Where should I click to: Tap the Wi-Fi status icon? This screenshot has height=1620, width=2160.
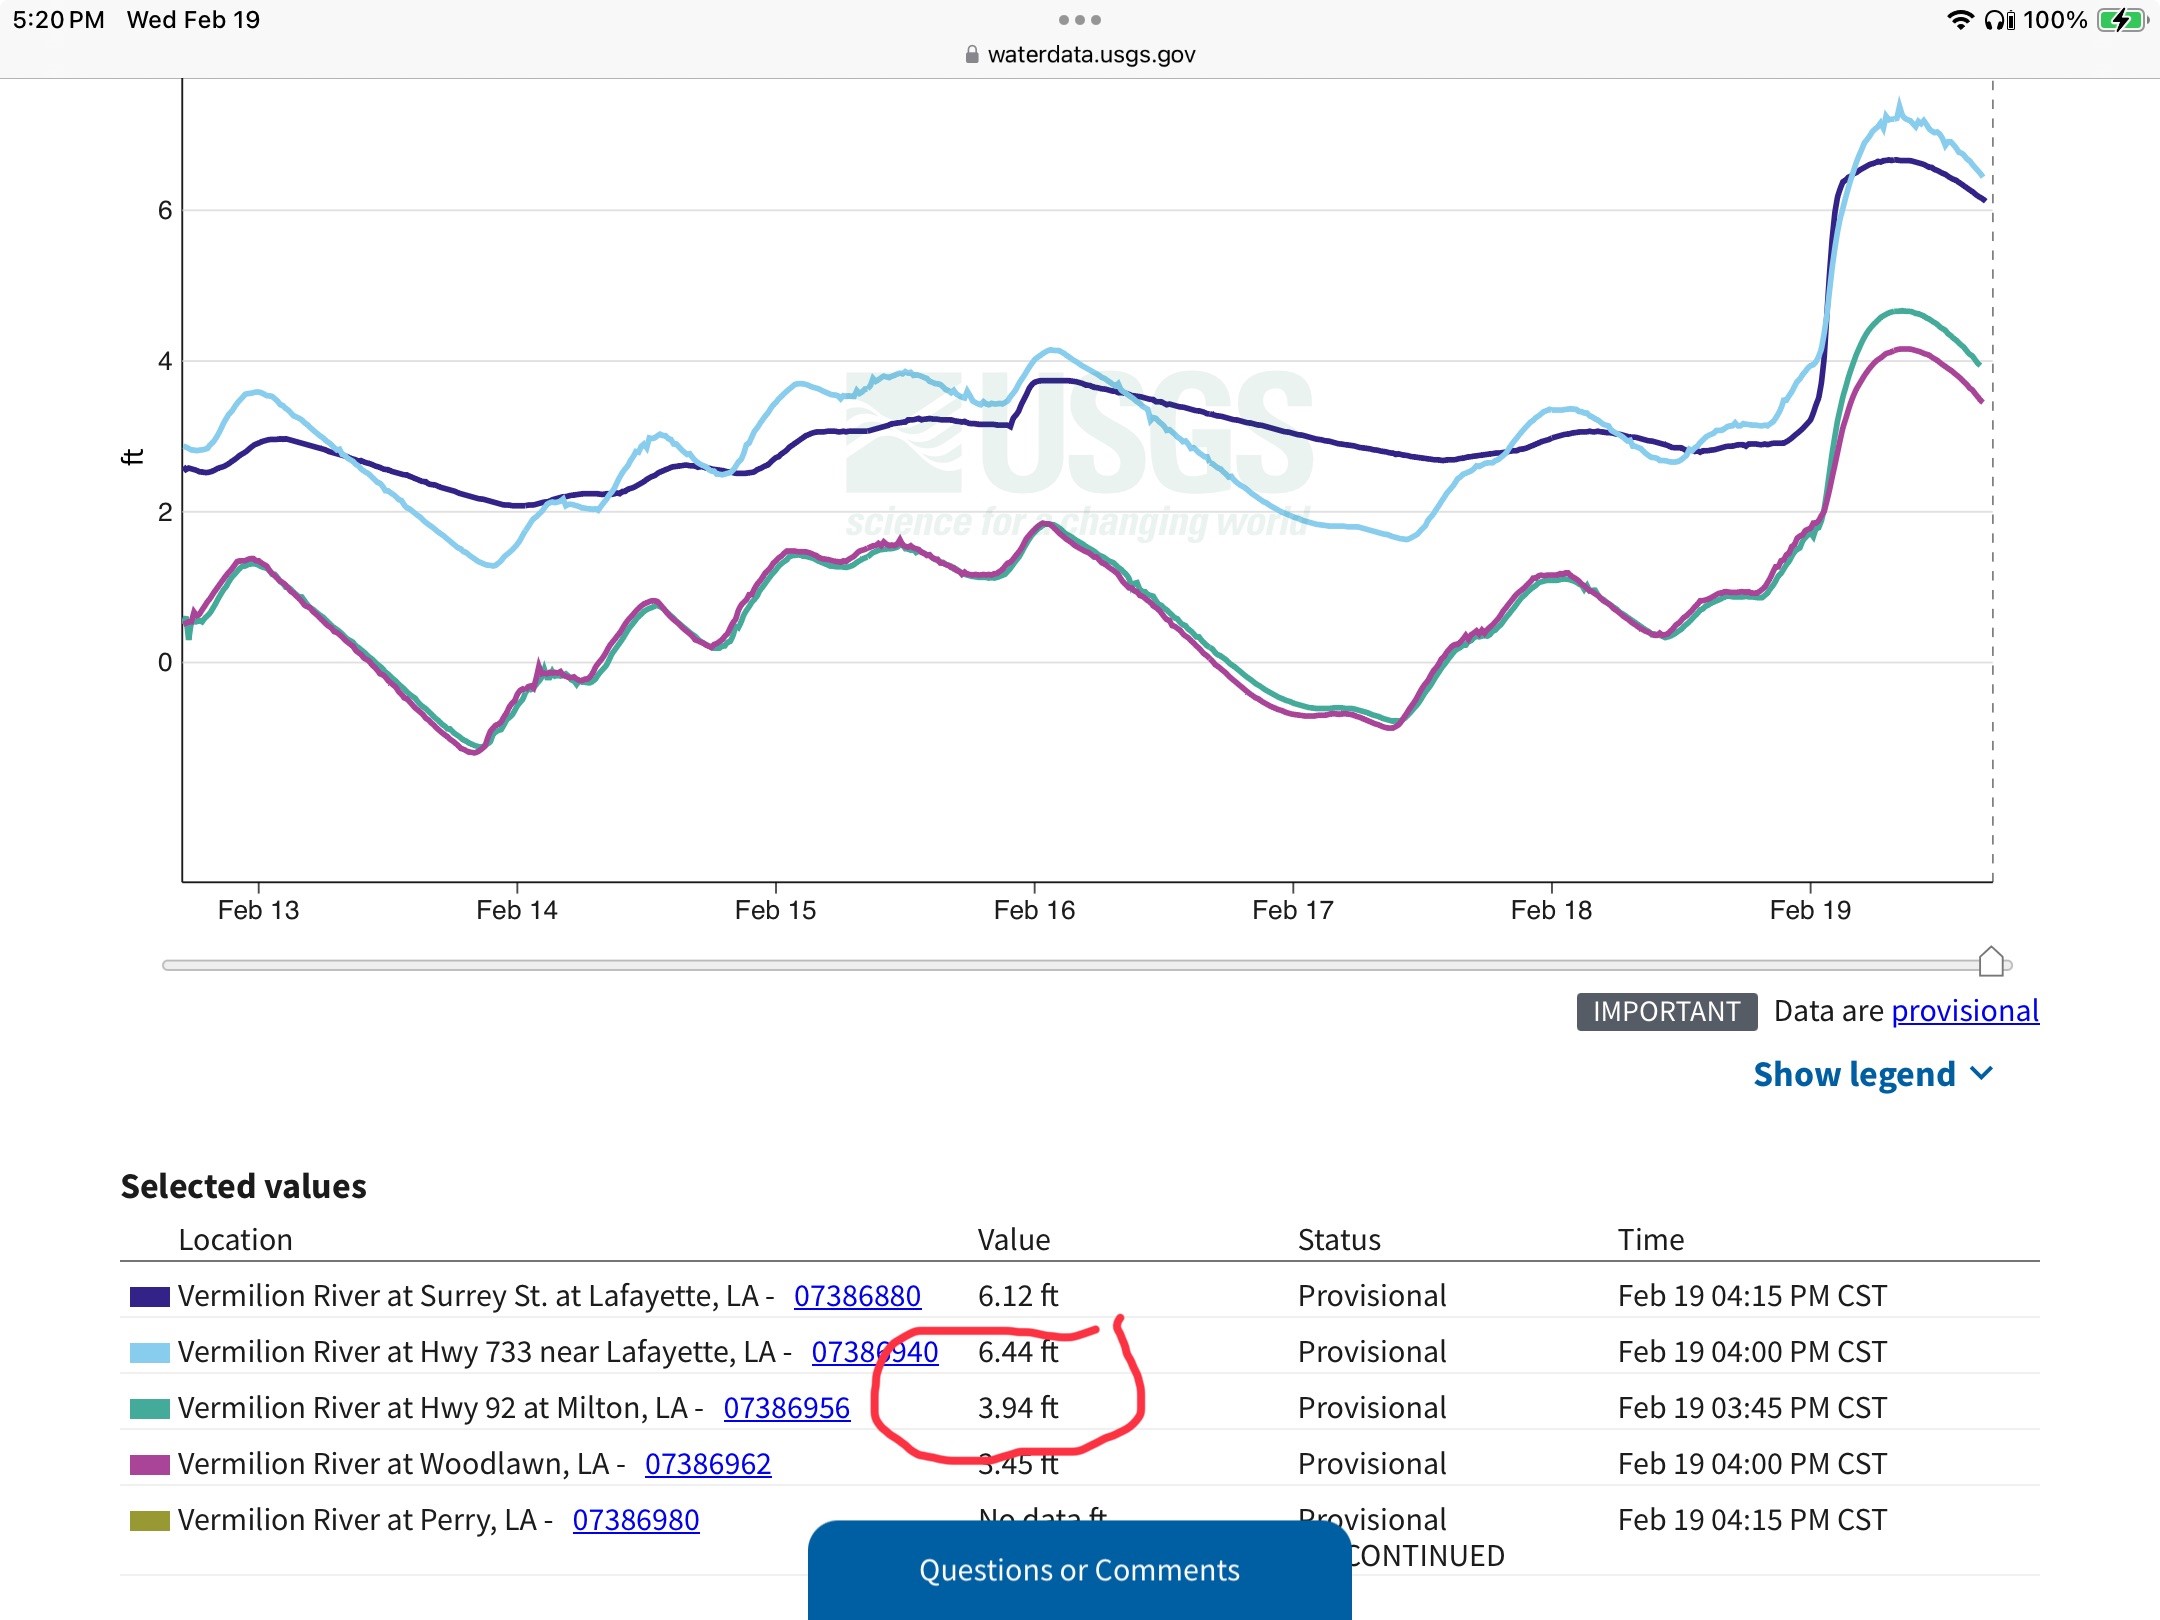point(1960,20)
